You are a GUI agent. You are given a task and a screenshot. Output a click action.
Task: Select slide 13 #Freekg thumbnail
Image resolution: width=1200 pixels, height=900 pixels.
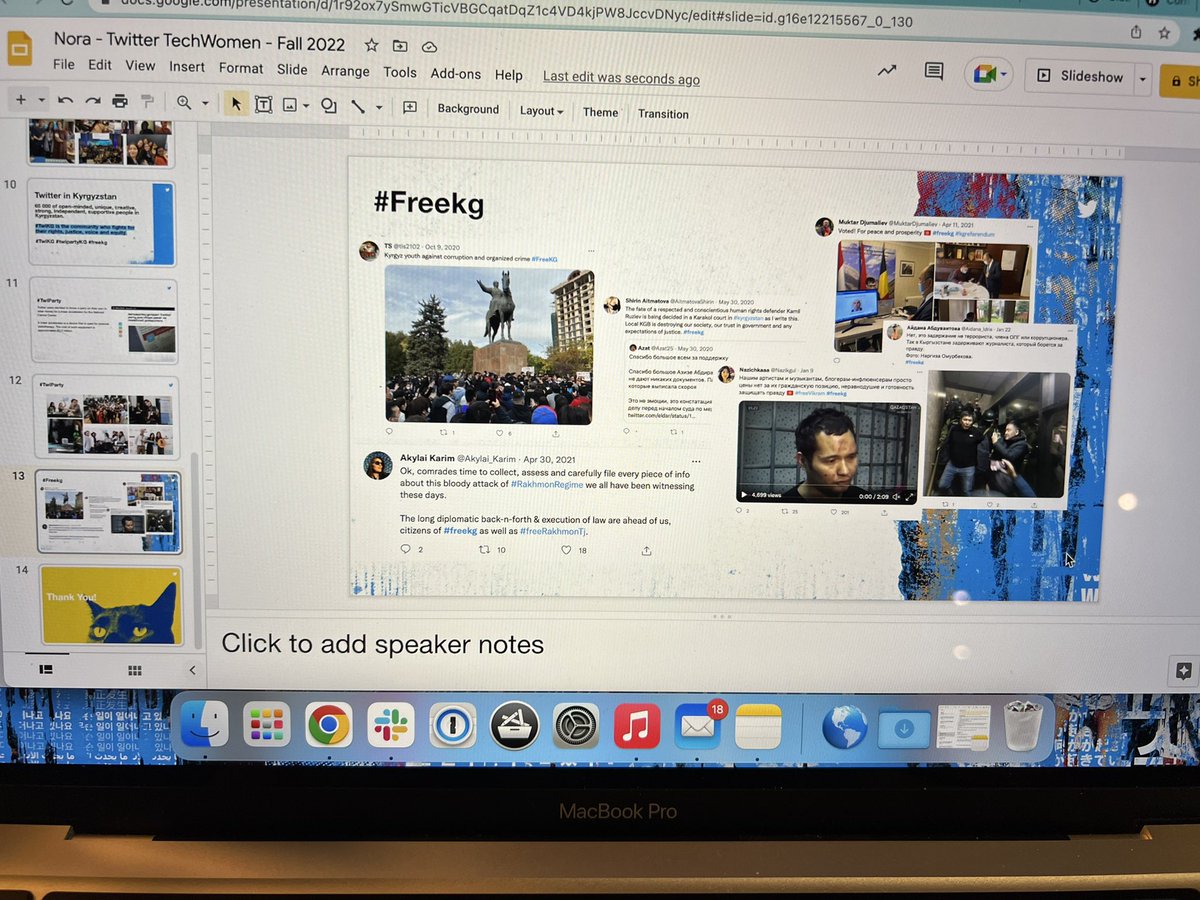109,512
